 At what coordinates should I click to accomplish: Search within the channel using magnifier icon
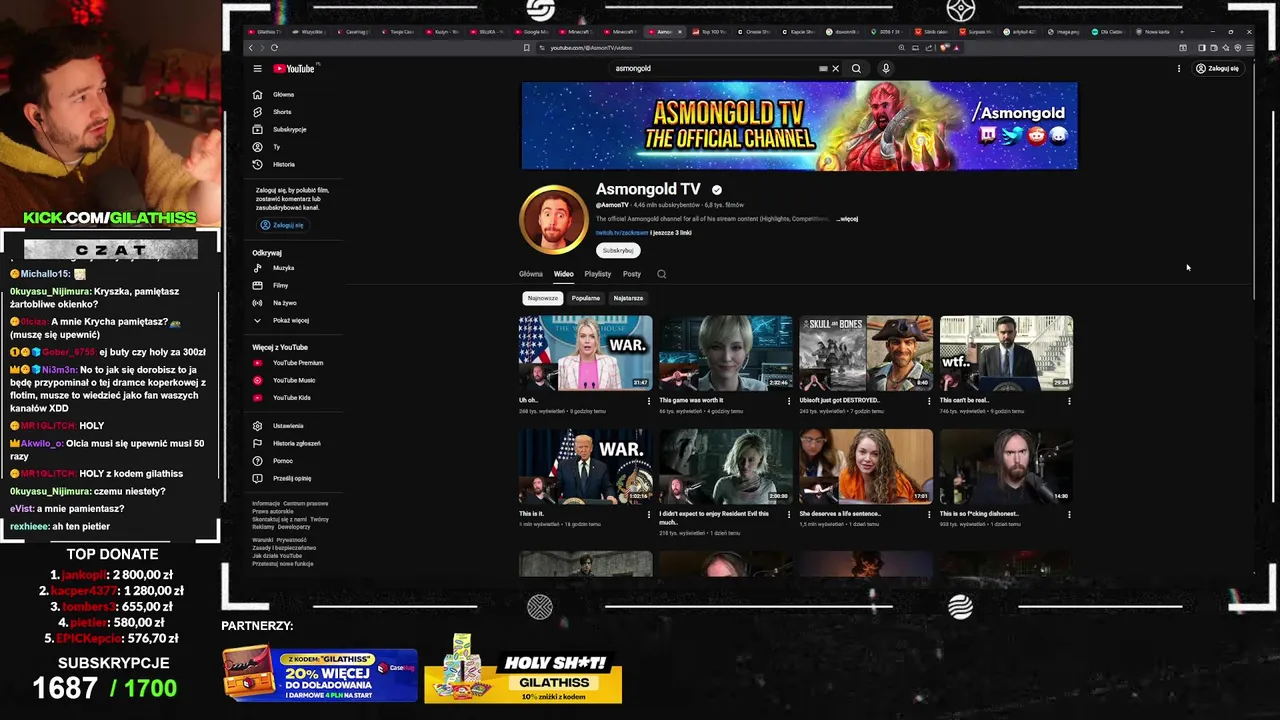(x=661, y=274)
